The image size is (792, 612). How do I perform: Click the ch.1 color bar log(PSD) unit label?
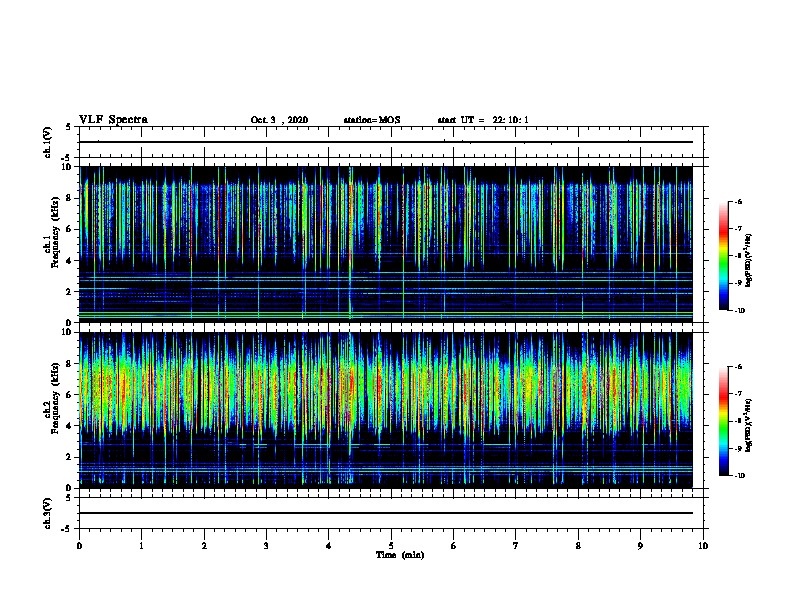[x=748, y=260]
